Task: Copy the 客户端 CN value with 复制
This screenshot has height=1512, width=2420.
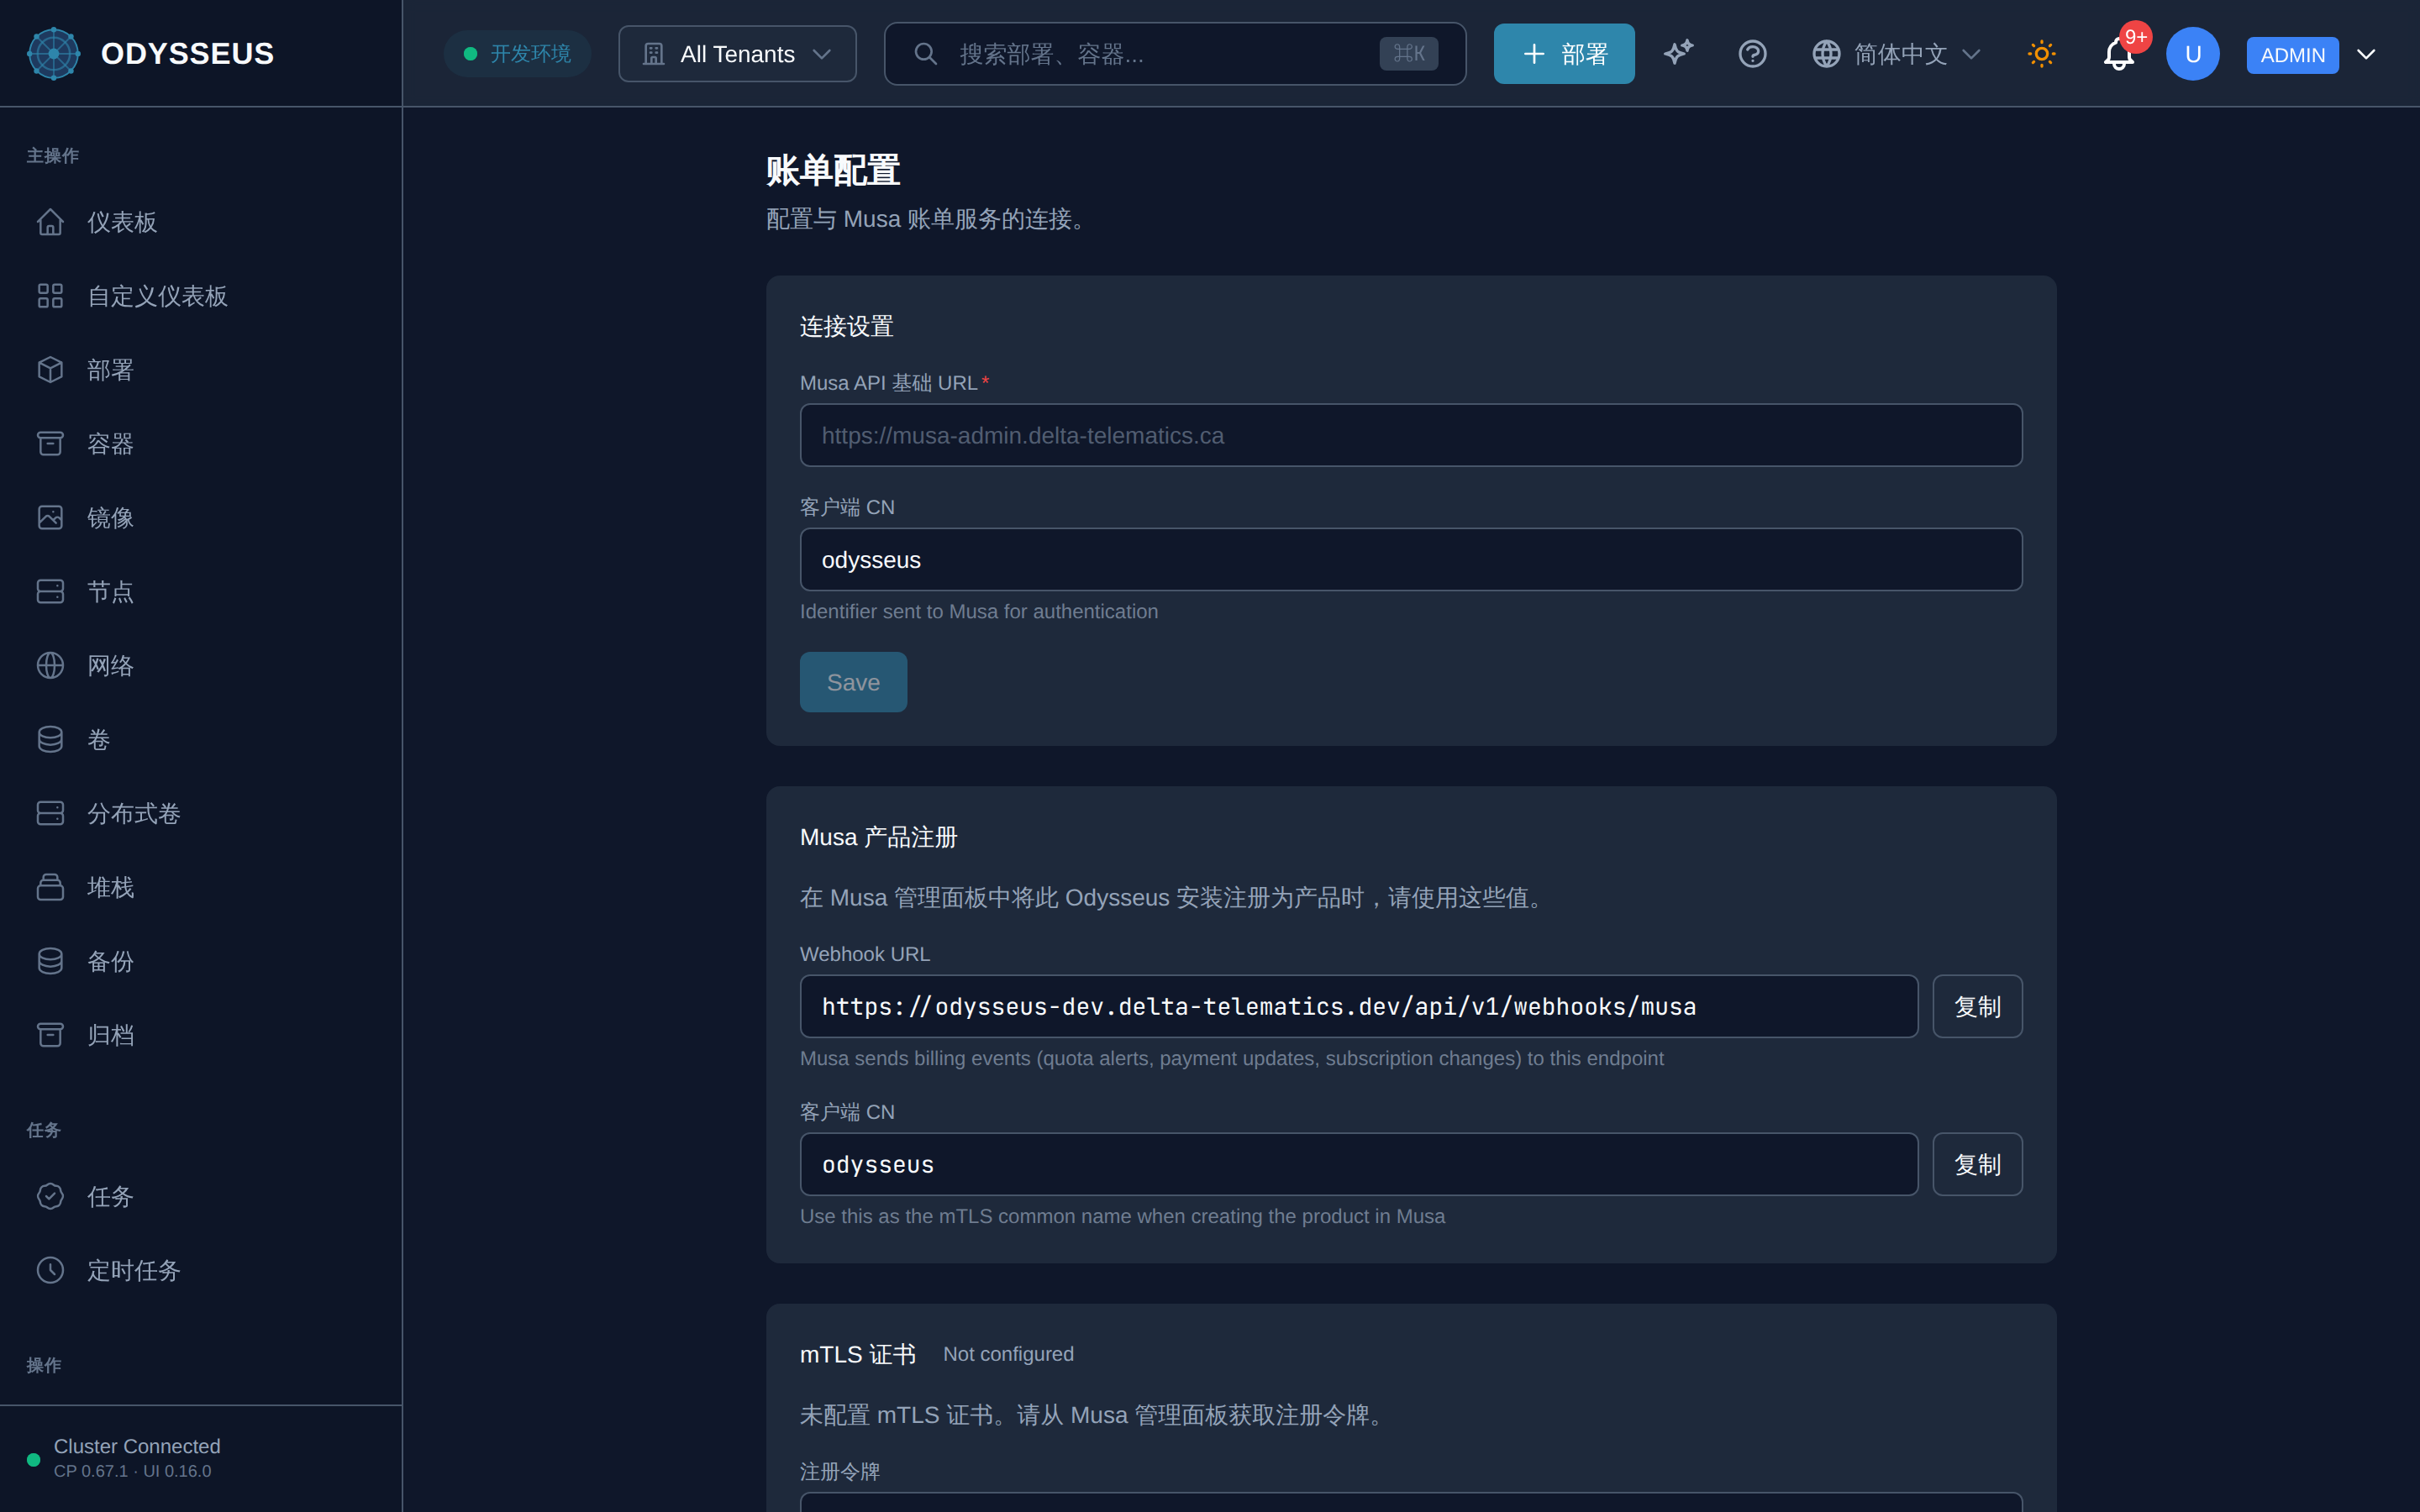Action: click(1977, 1164)
